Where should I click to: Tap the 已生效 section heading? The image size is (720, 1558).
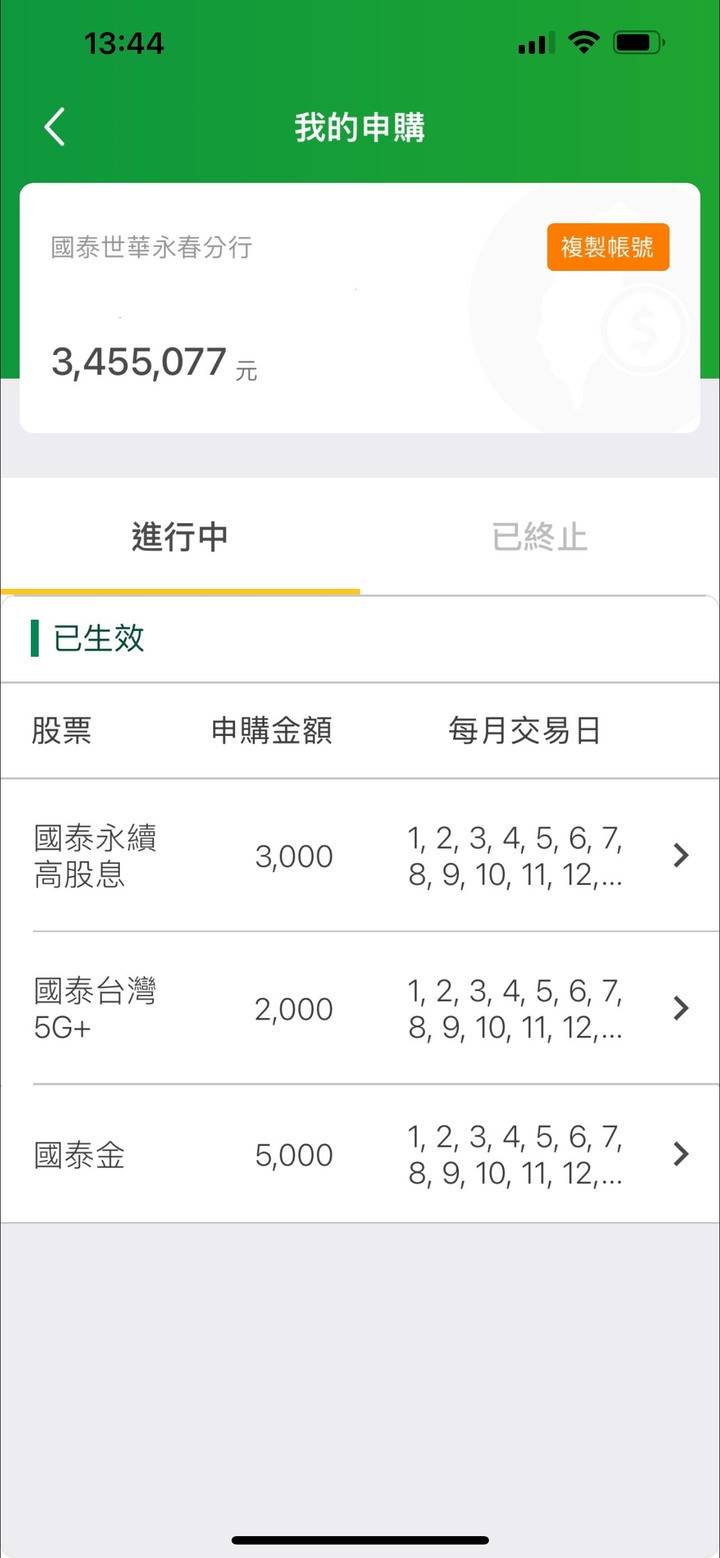(99, 638)
